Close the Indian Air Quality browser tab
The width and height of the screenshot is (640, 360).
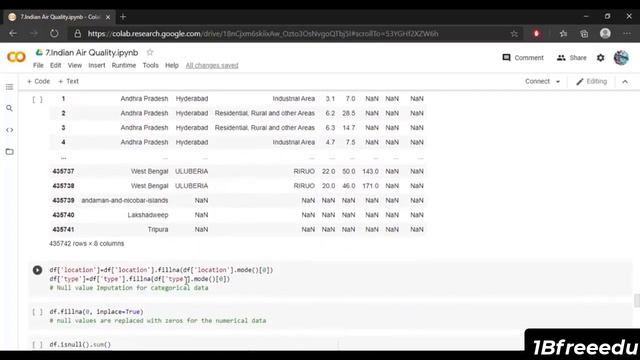point(108,17)
